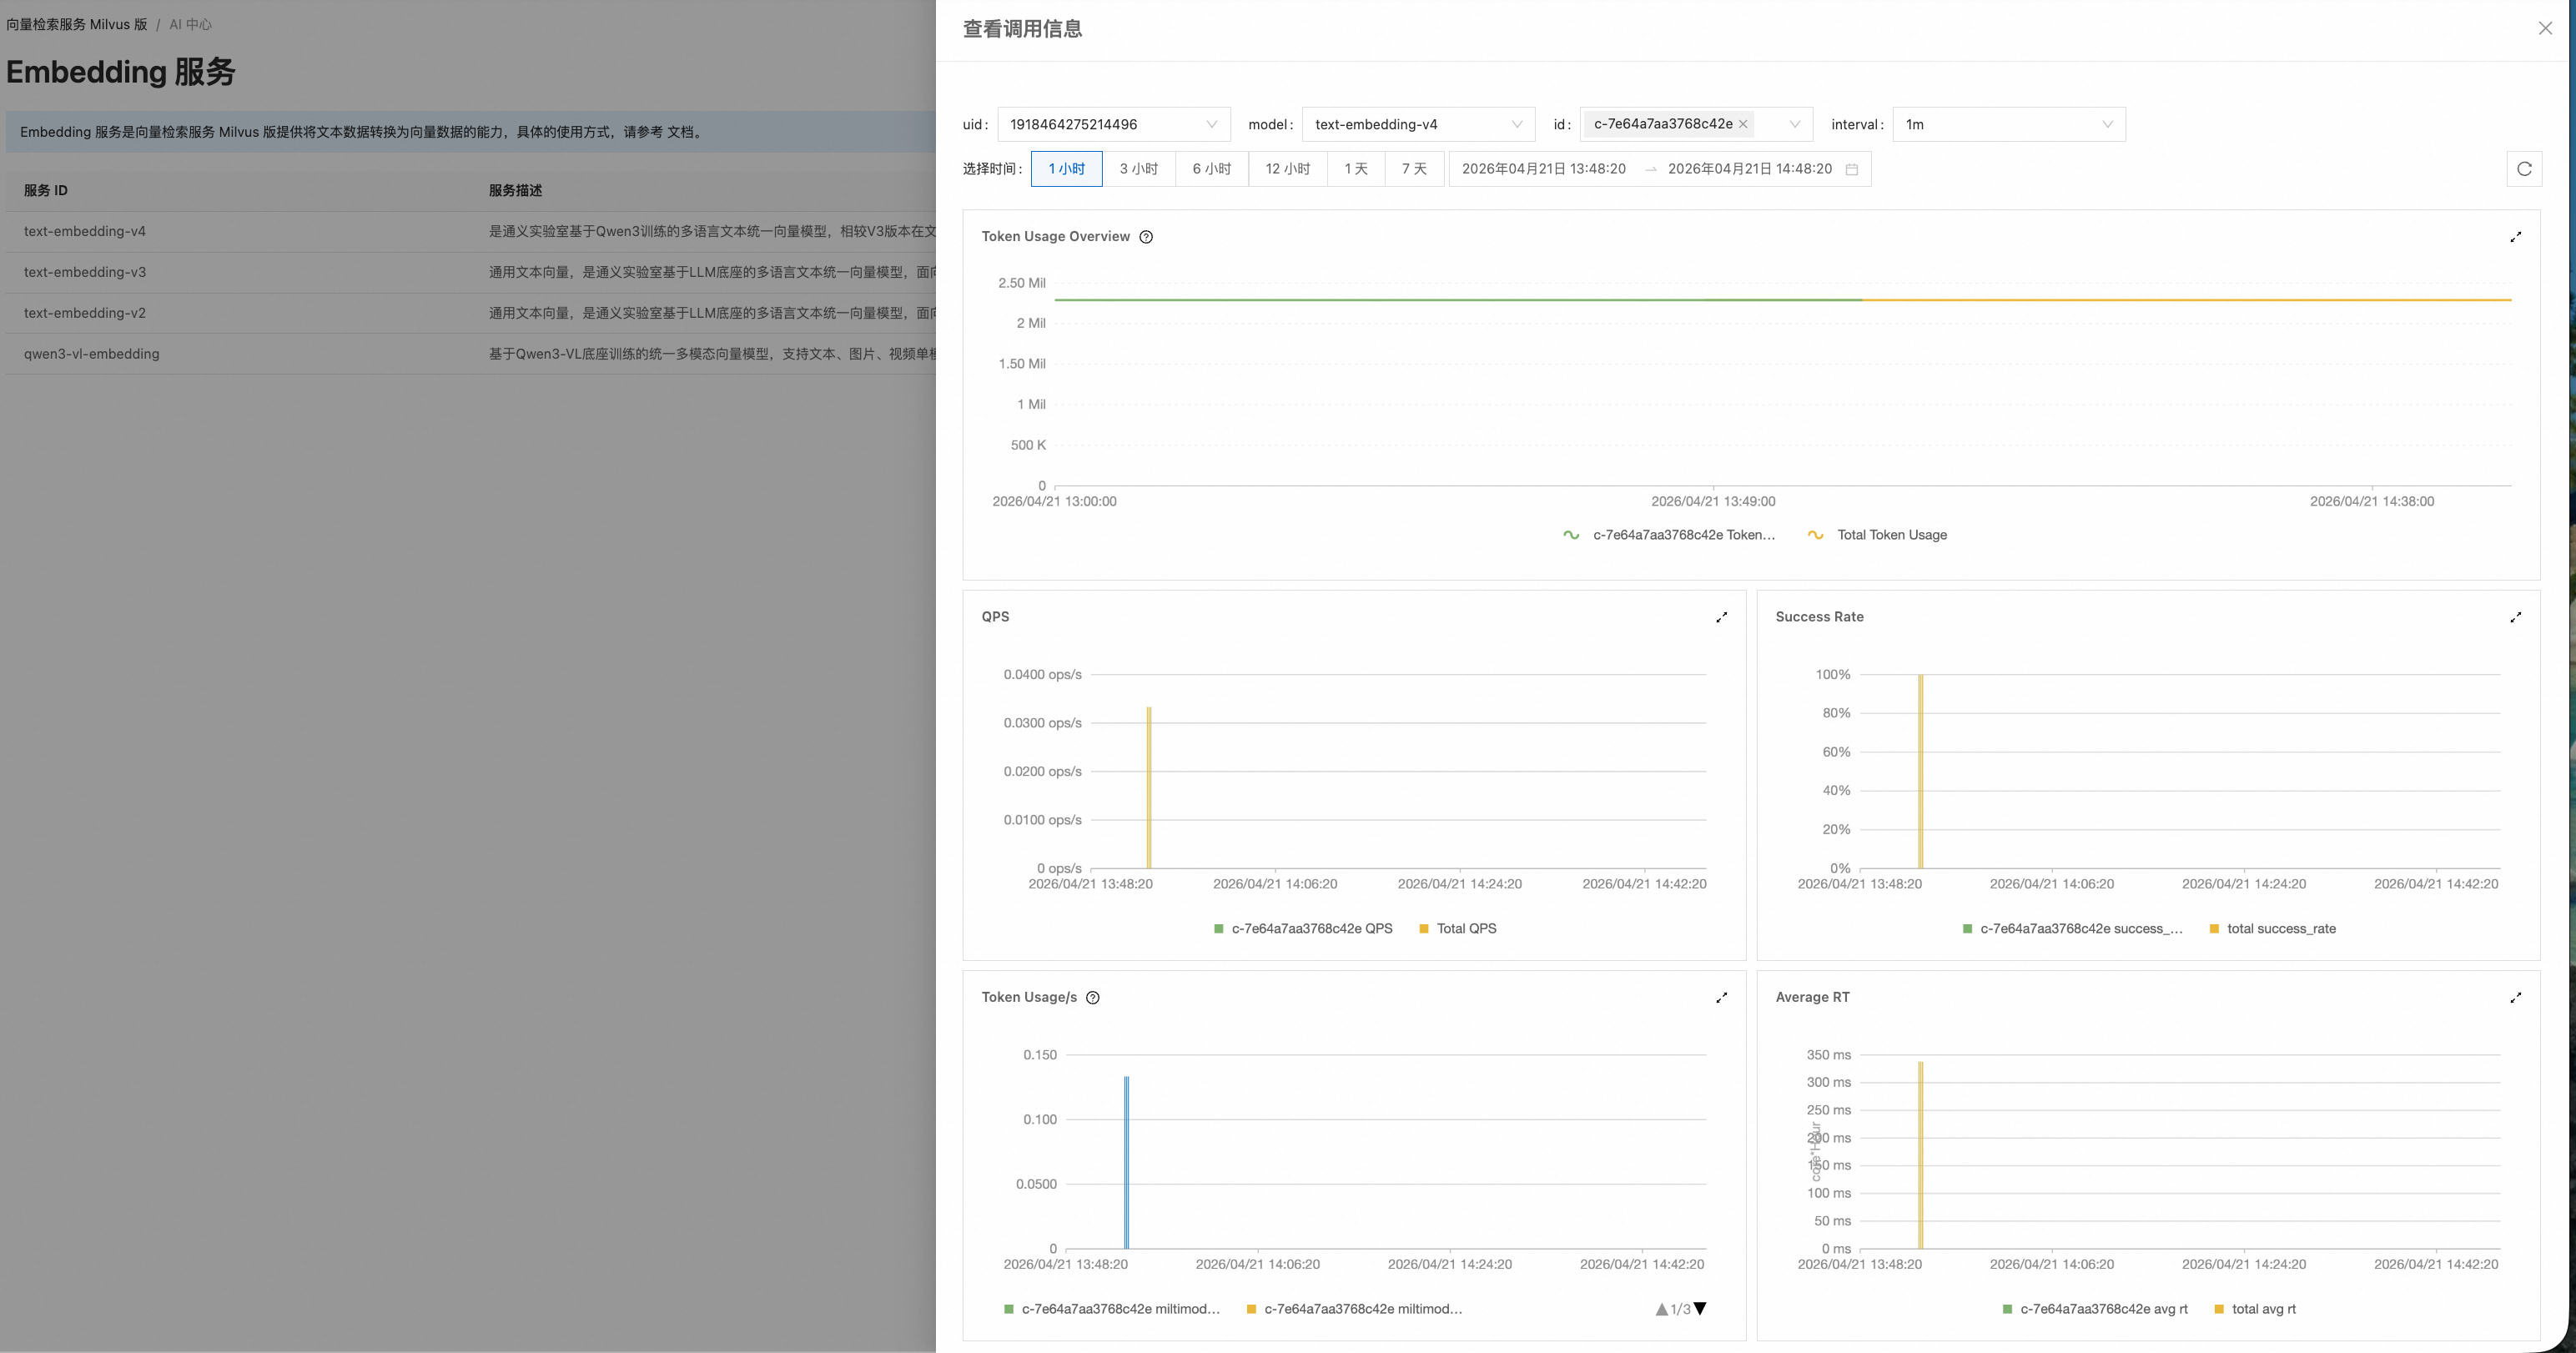Screen dimensions: 2576x1353
Task: Select the 1 小时 time range
Action: click(1066, 169)
